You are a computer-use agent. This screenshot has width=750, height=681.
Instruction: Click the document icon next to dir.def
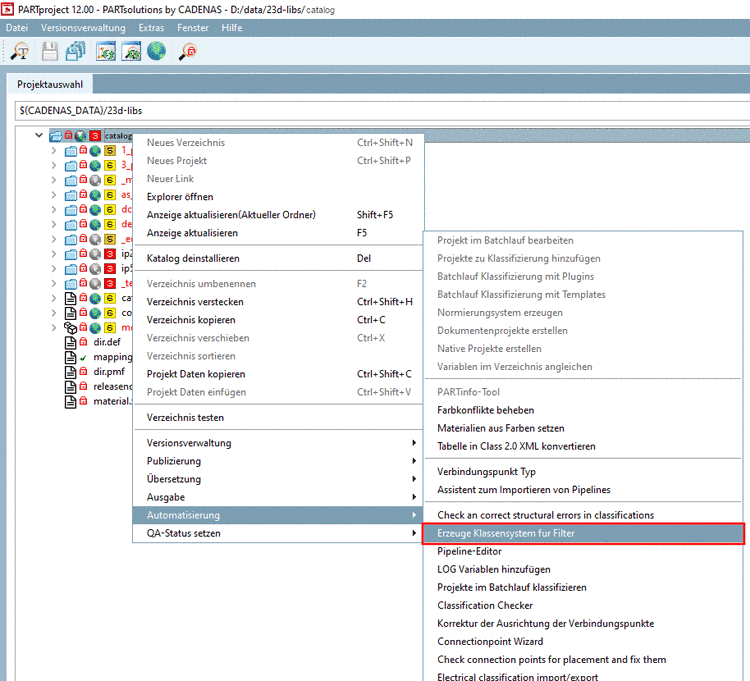(70, 342)
